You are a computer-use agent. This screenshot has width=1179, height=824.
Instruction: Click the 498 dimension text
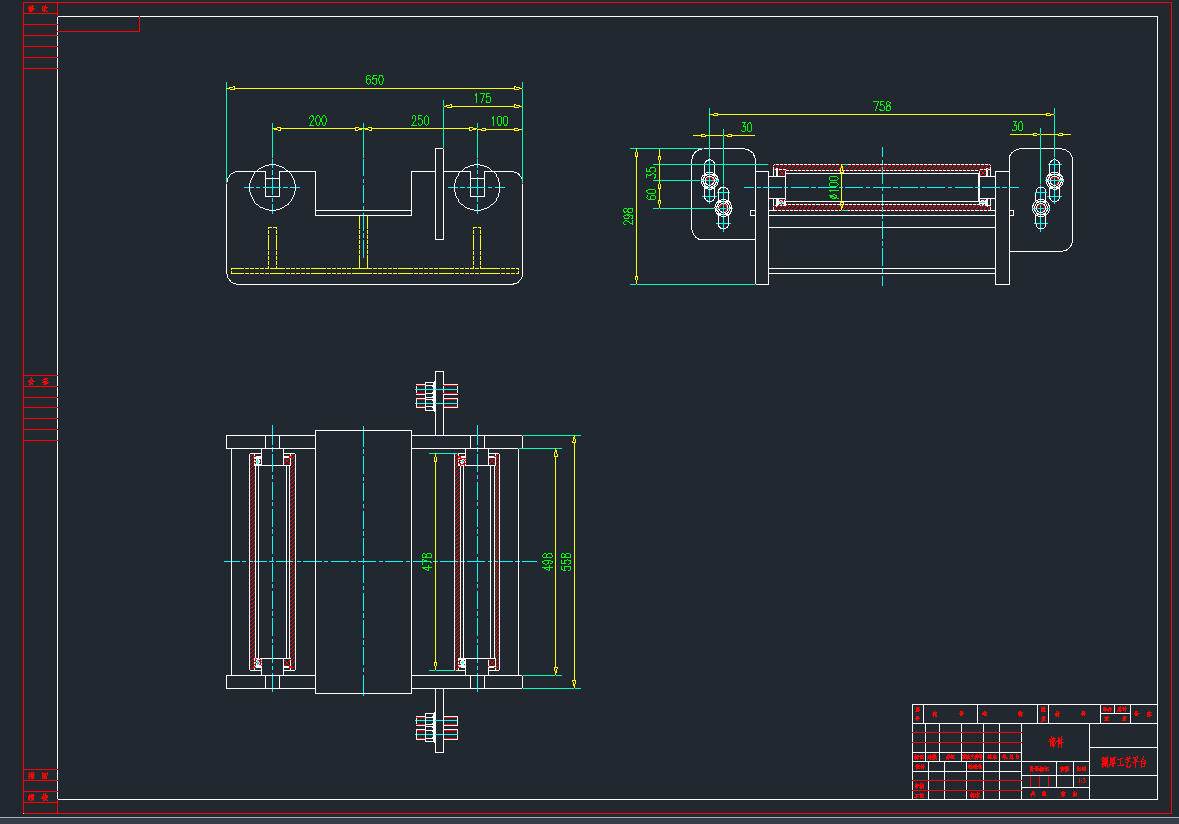tap(546, 562)
